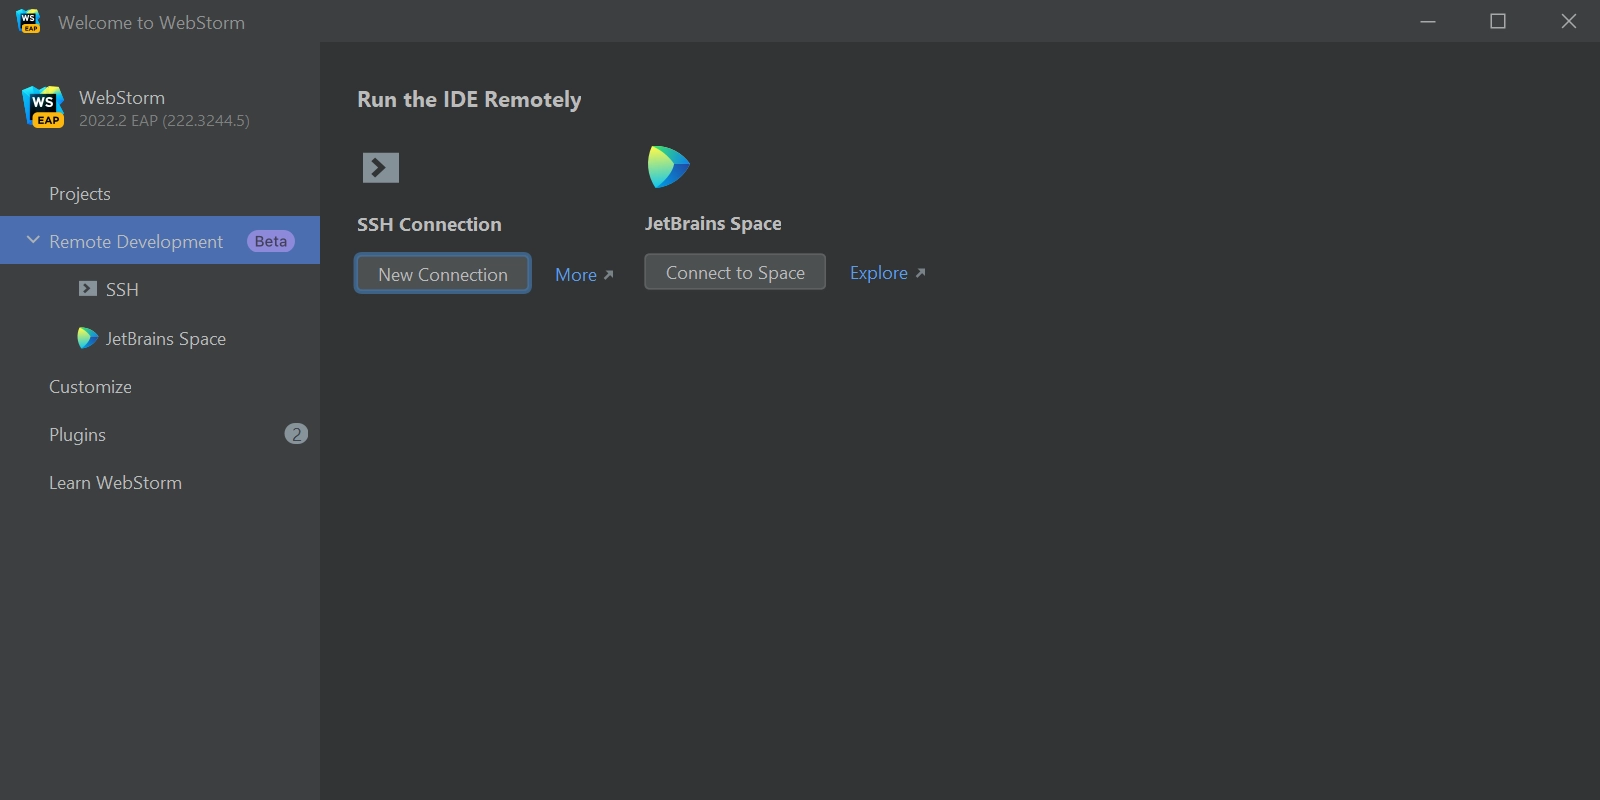The width and height of the screenshot is (1600, 800).
Task: Open the Explore link for Space
Action: coord(888,273)
